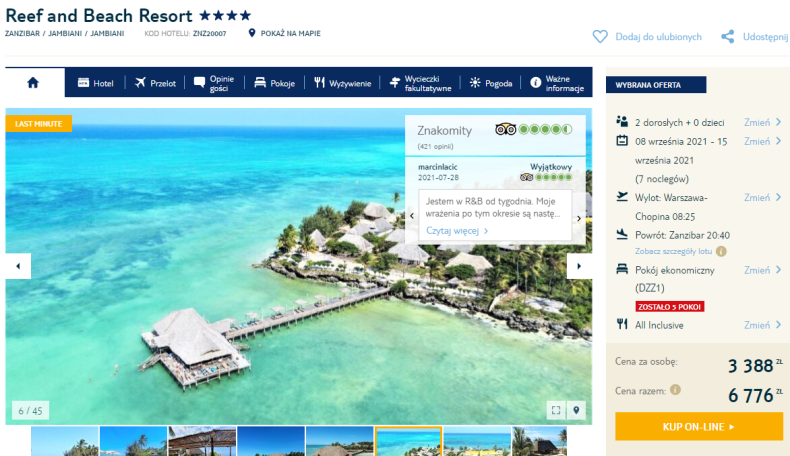Click the Pokaż na mapie location pin
Image resolution: width=790 pixels, height=456 pixels.
(252, 33)
